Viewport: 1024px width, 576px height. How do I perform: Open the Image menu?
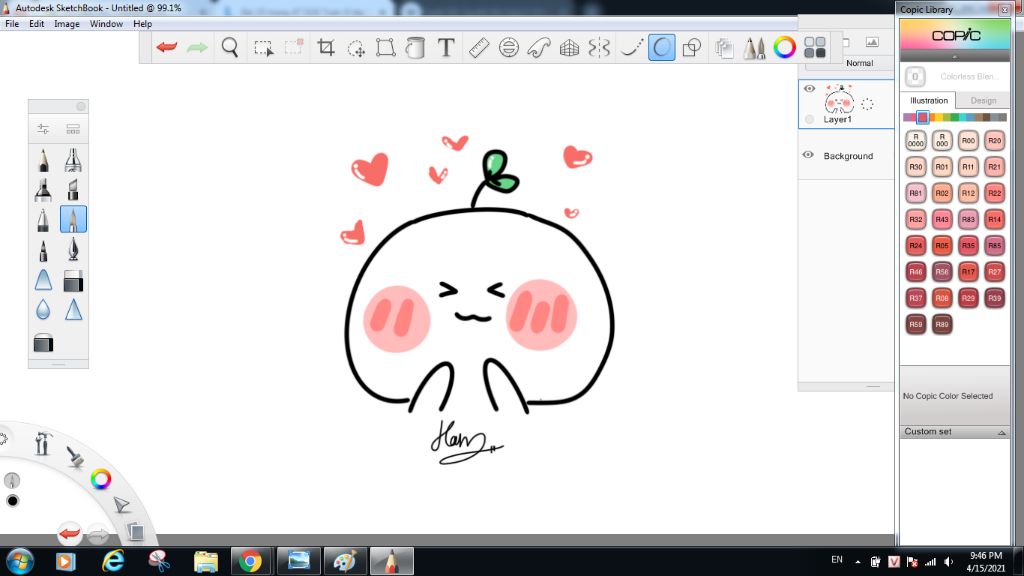click(x=67, y=24)
